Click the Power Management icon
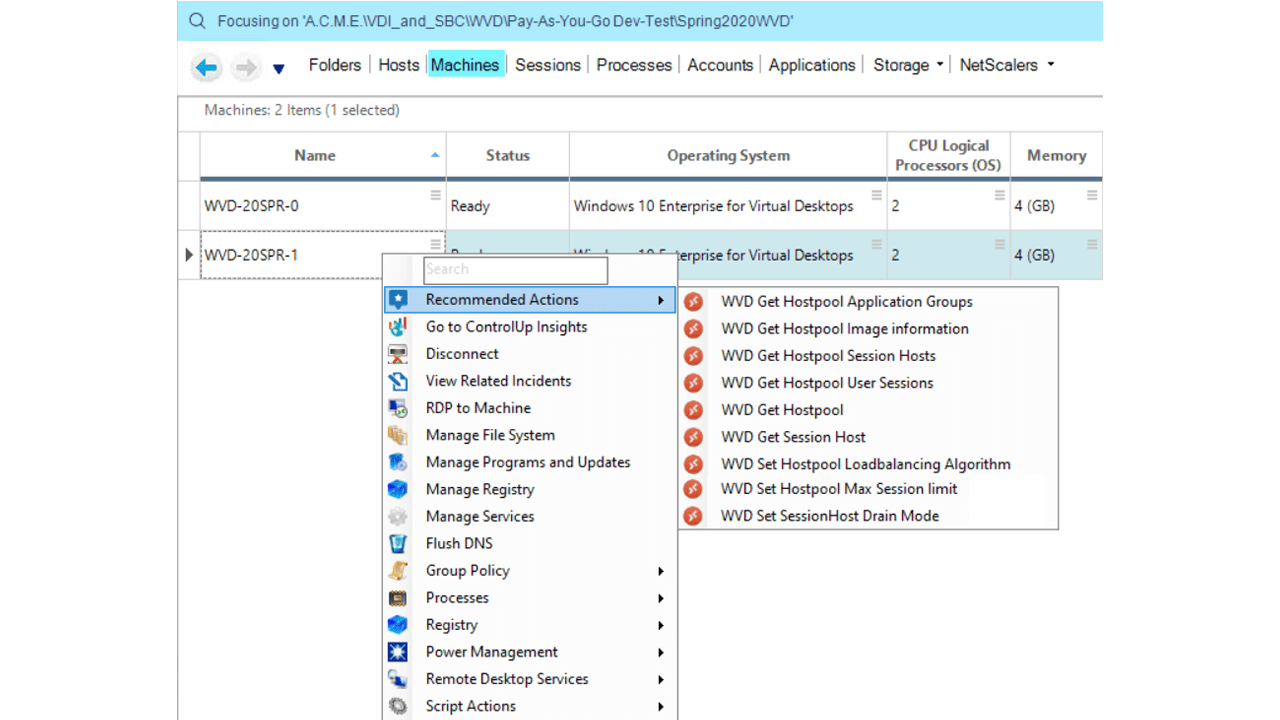Screen dimensions: 1280x720 click(398, 651)
